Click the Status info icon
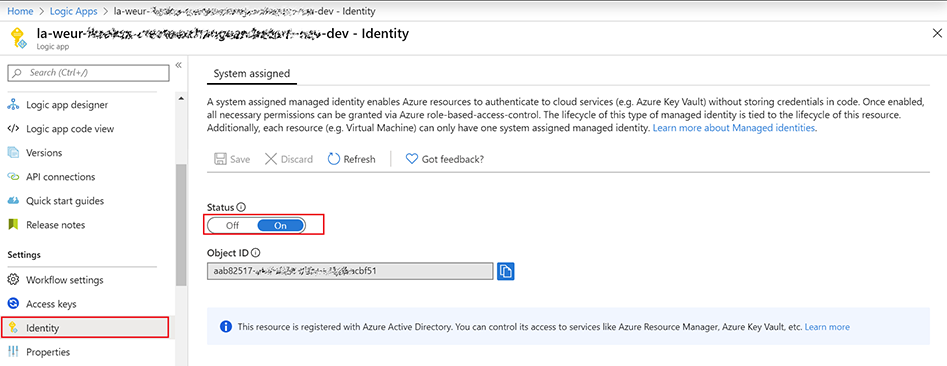Viewport: 947px width, 366px height. click(241, 207)
